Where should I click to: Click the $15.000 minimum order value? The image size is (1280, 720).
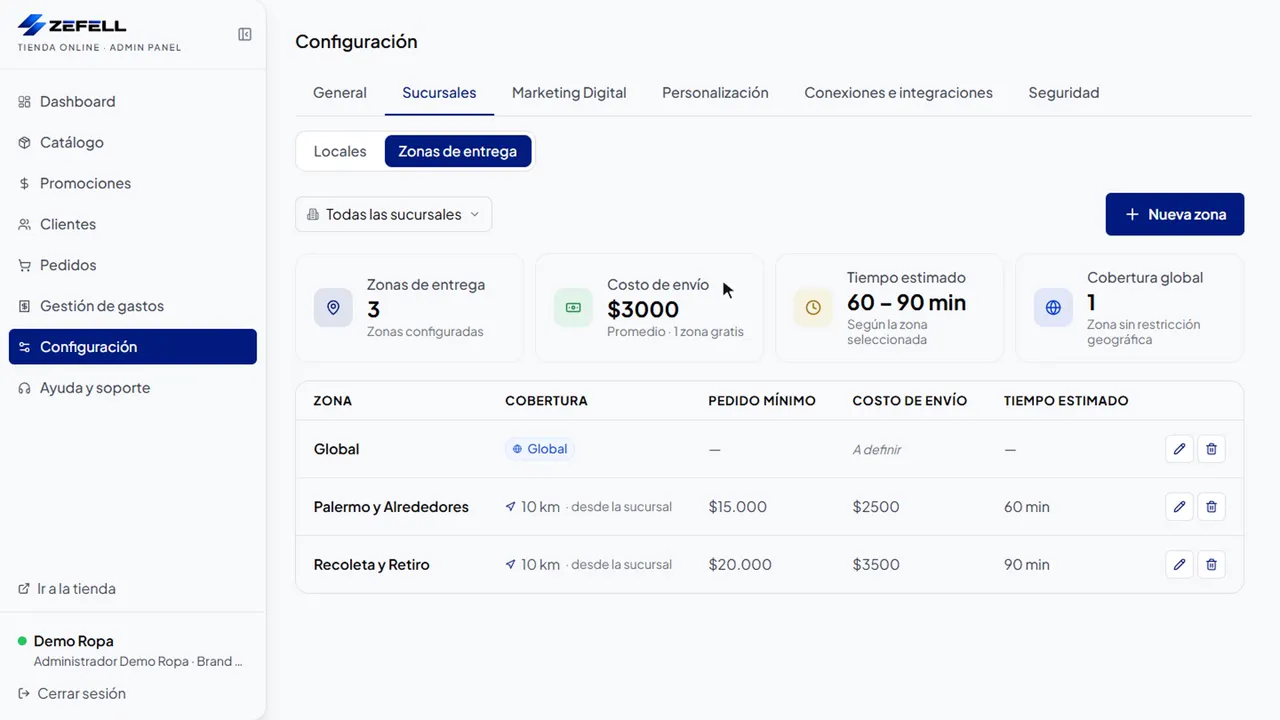738,507
